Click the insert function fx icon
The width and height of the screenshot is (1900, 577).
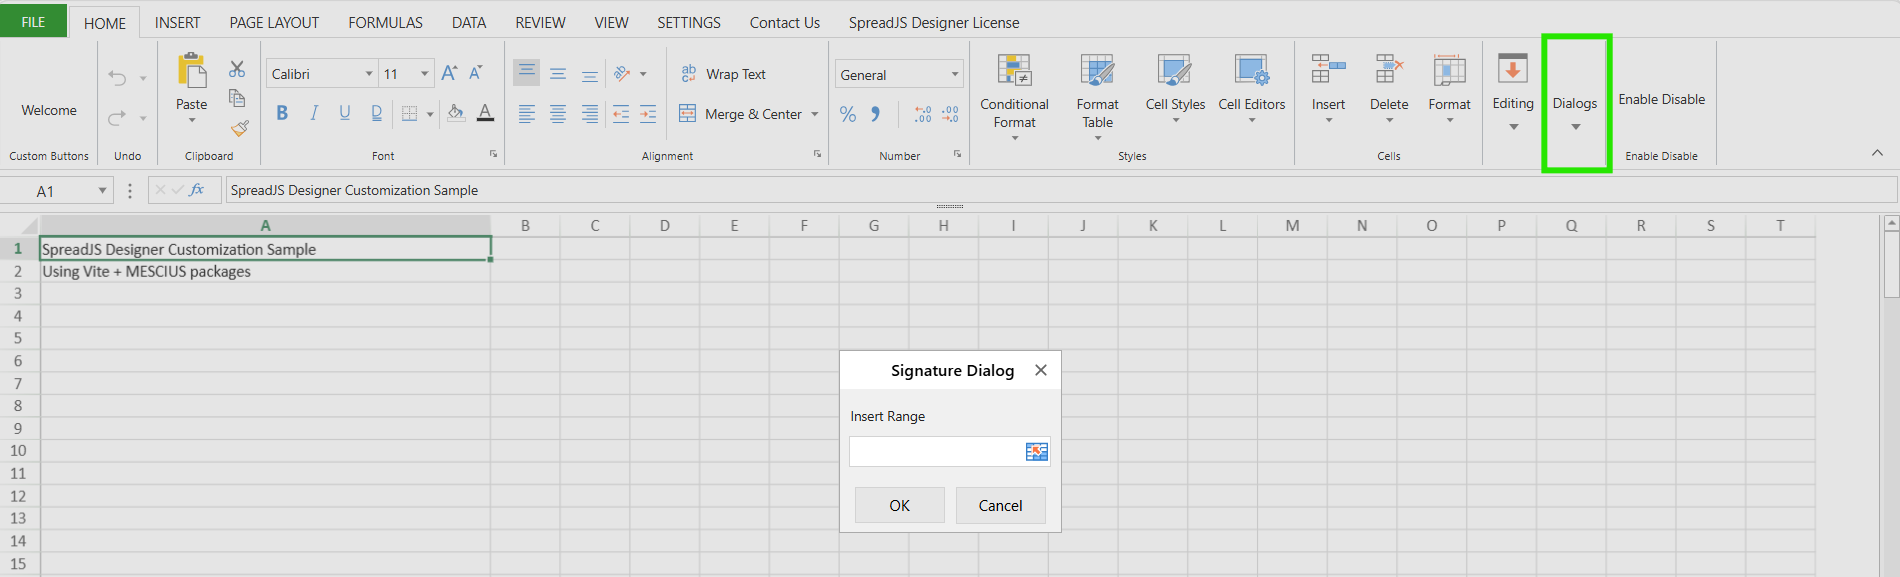pos(197,189)
